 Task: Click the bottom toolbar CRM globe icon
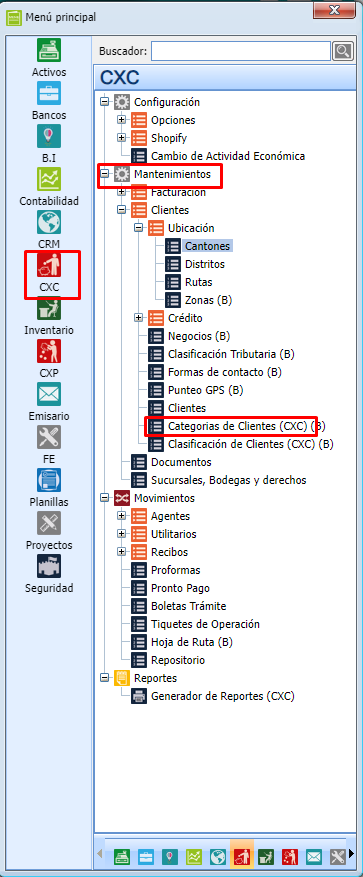coord(218,856)
